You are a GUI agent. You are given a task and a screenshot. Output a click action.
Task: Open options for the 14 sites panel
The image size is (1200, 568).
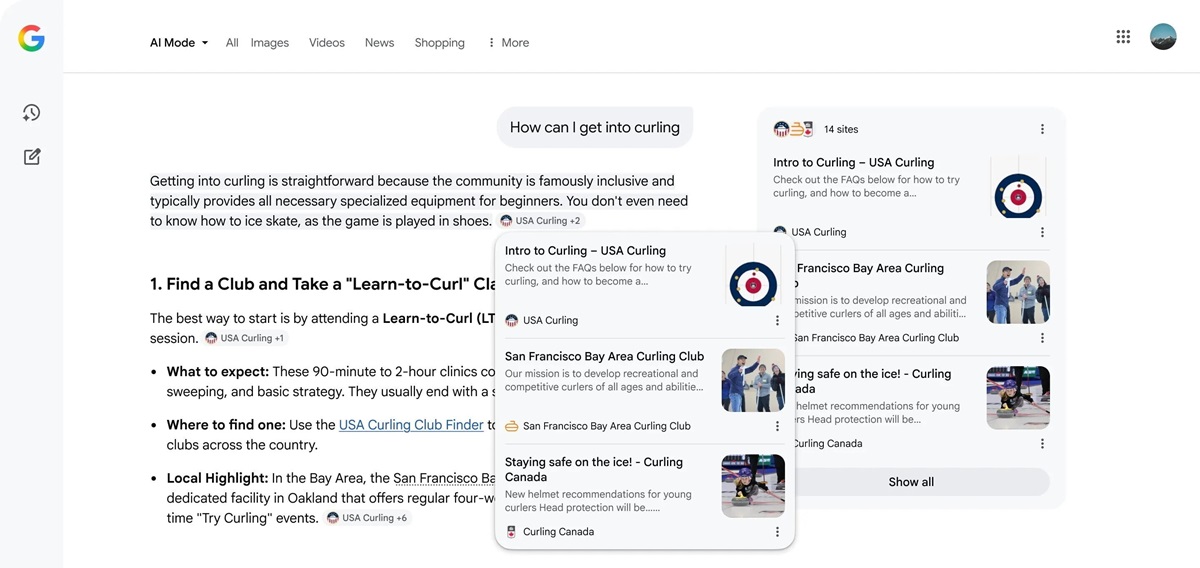[x=1042, y=129]
